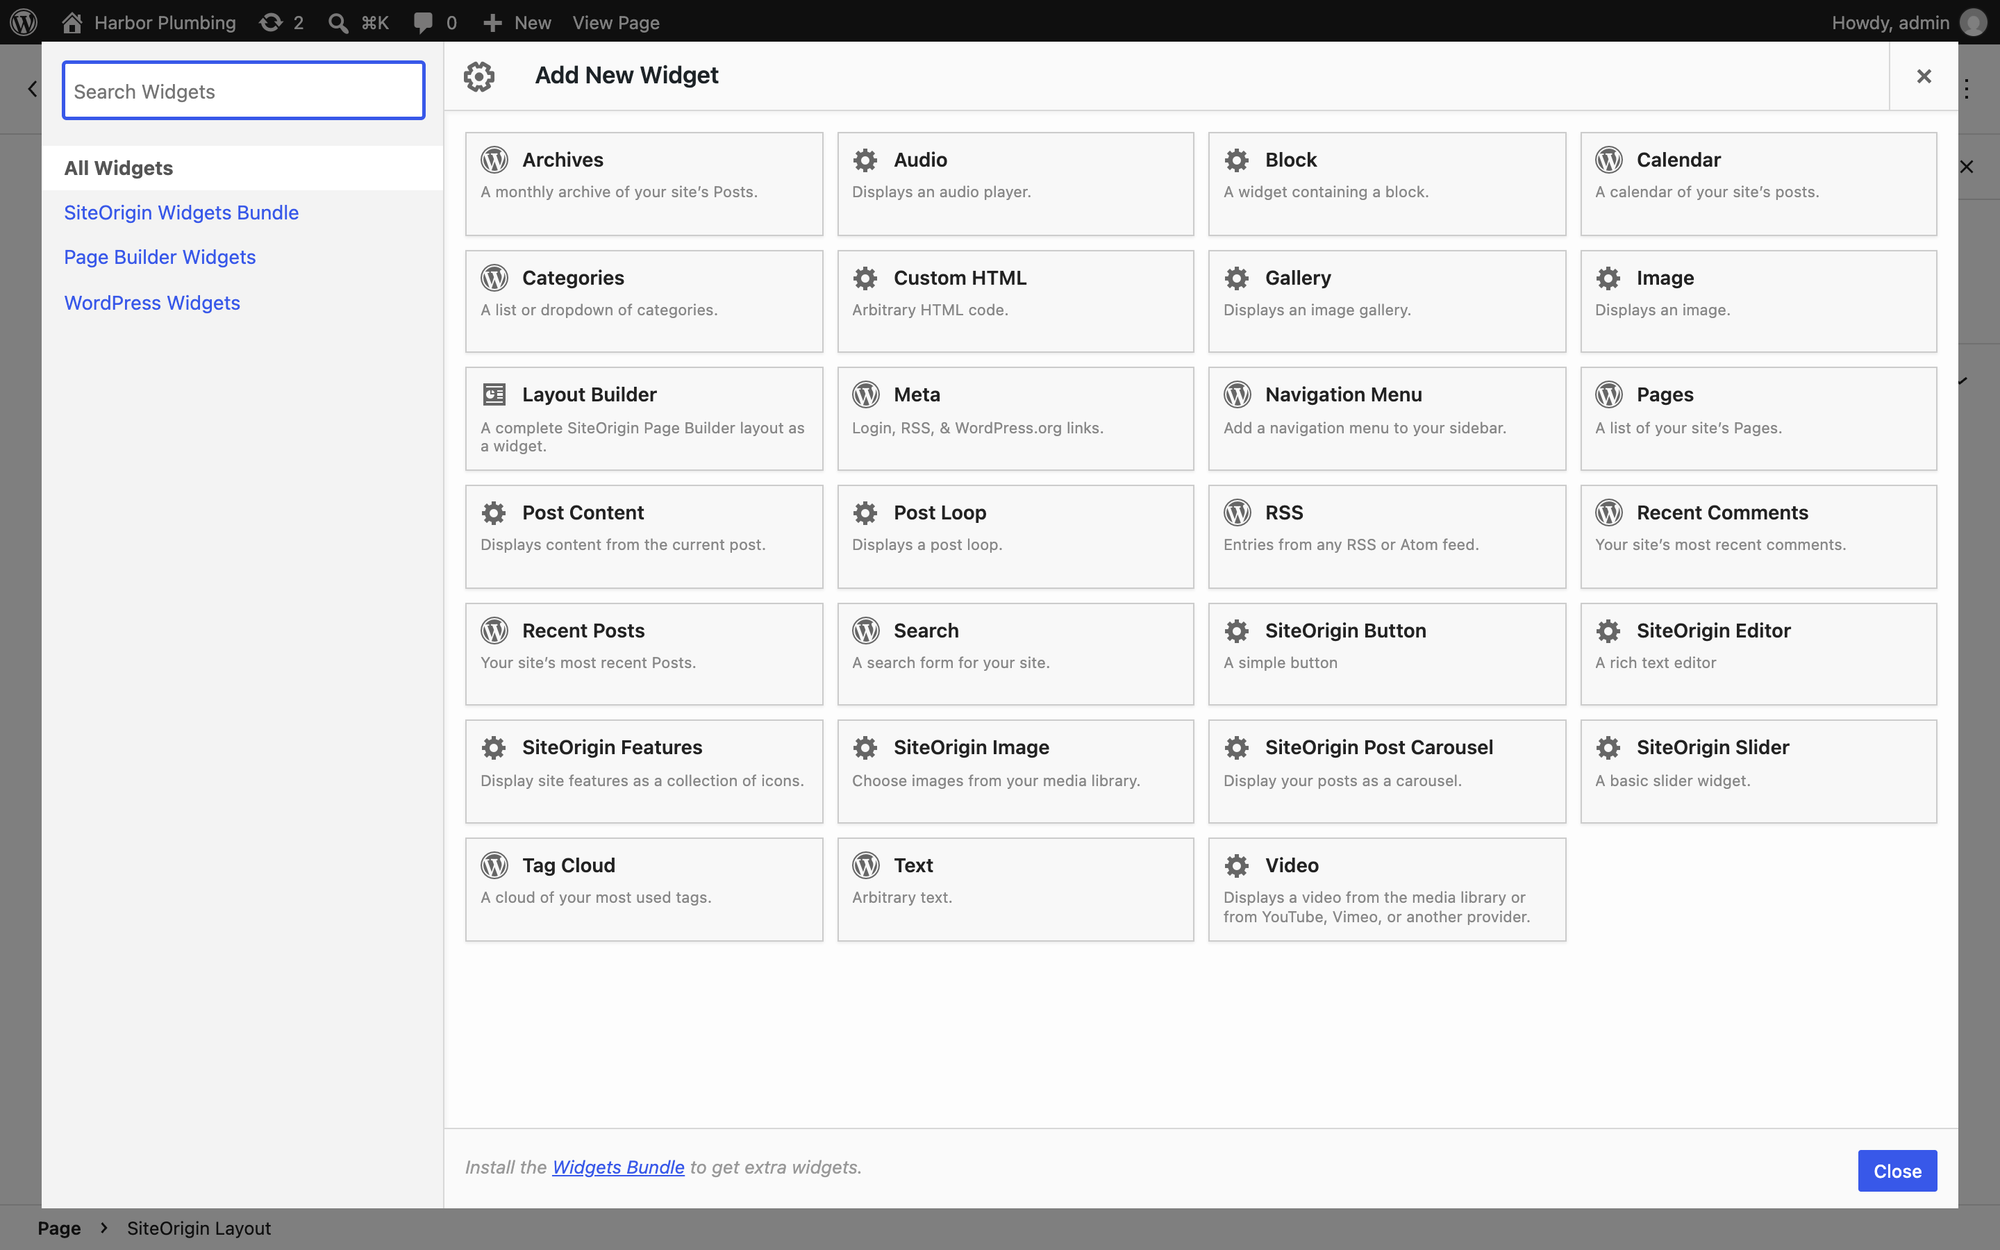Click the updates refresh icon

[270, 22]
